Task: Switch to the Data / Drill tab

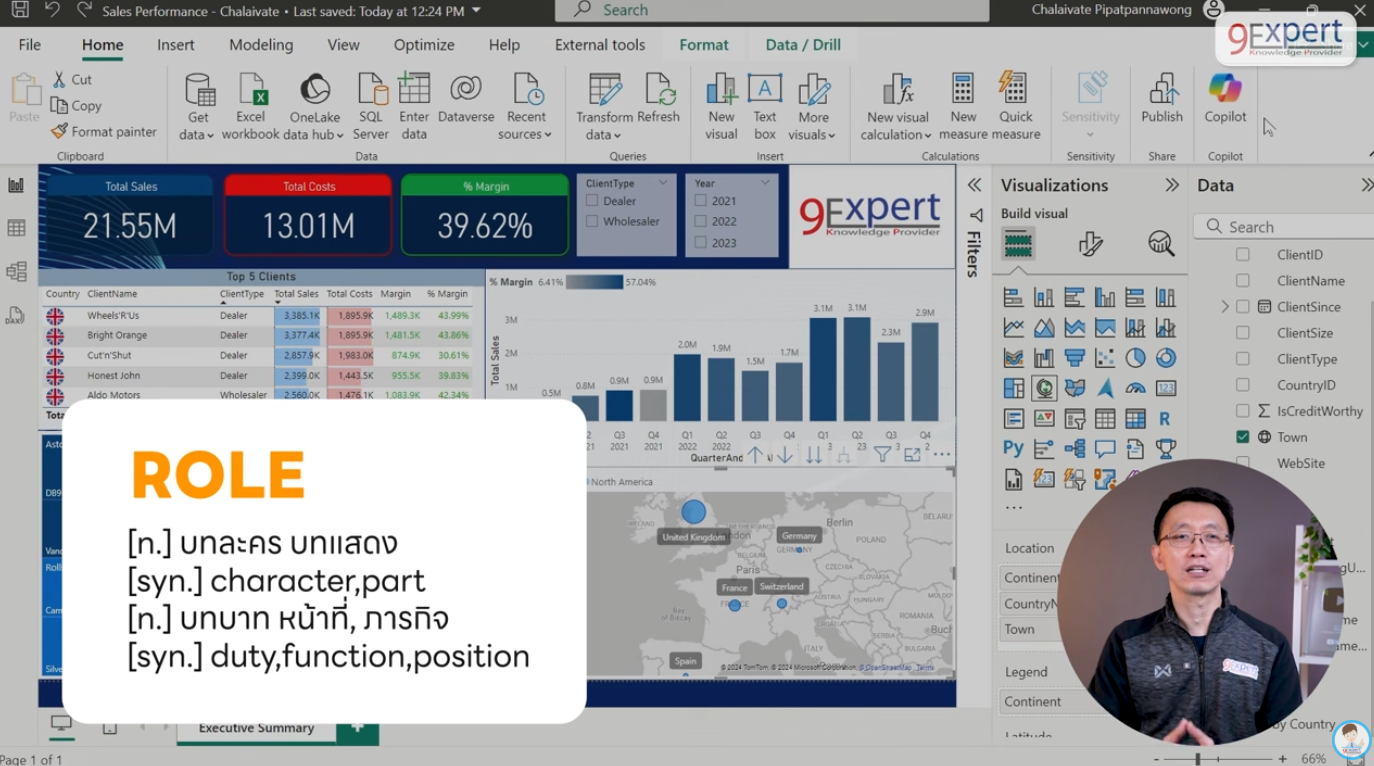Action: (802, 45)
